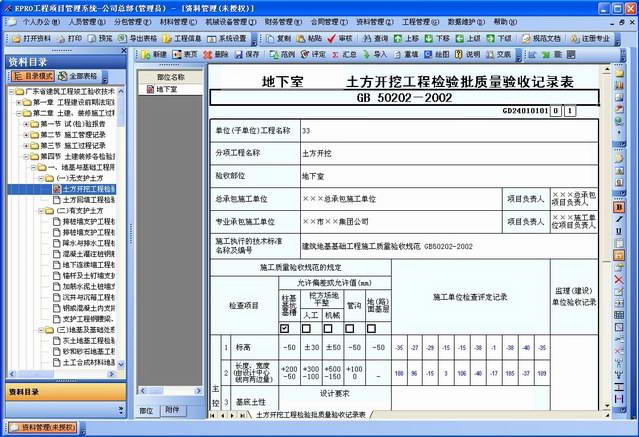Click the 审核 review checkmark icon
Screen dimensions: 639x437
[332, 39]
